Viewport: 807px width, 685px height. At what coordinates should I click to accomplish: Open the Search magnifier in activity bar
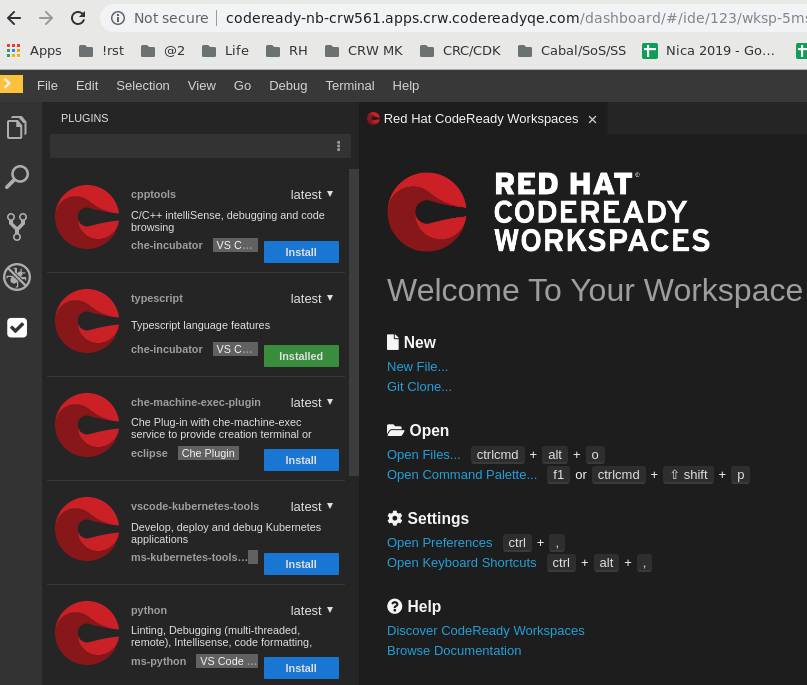click(x=16, y=177)
